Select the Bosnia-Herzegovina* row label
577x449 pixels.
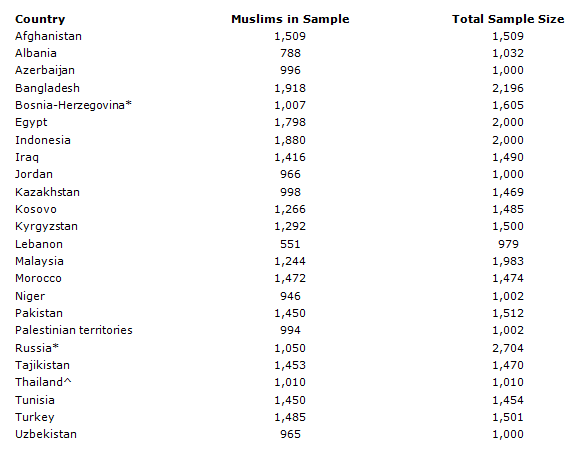pos(73,105)
